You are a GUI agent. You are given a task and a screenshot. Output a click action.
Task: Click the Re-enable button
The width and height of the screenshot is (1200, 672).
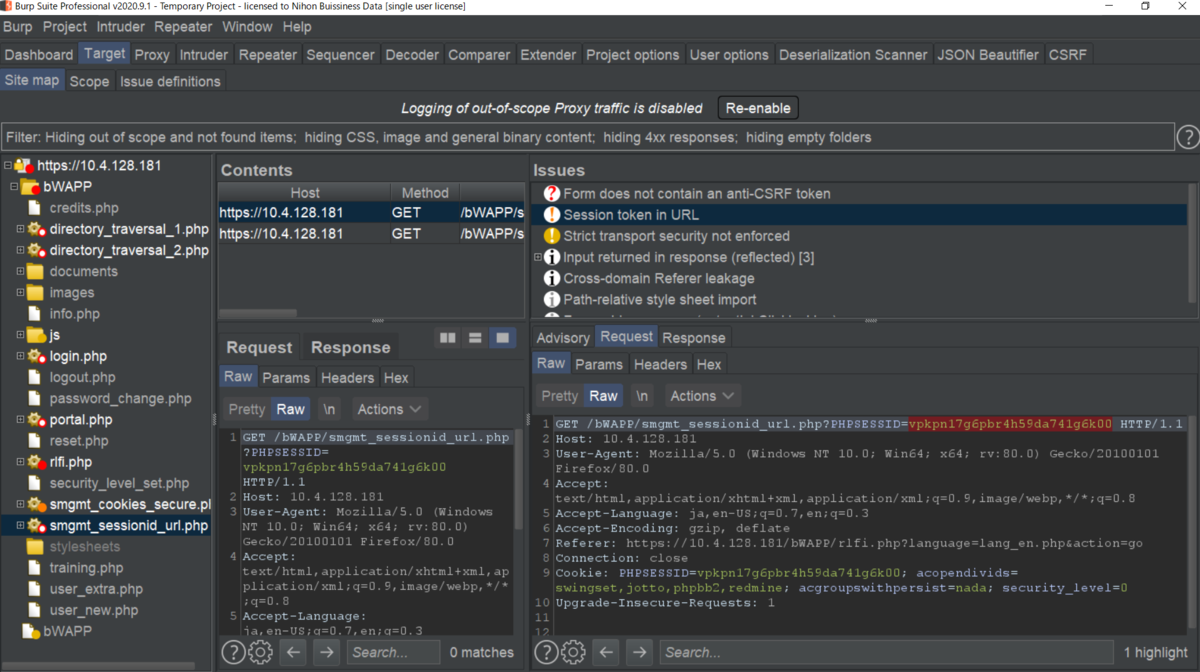pos(758,108)
